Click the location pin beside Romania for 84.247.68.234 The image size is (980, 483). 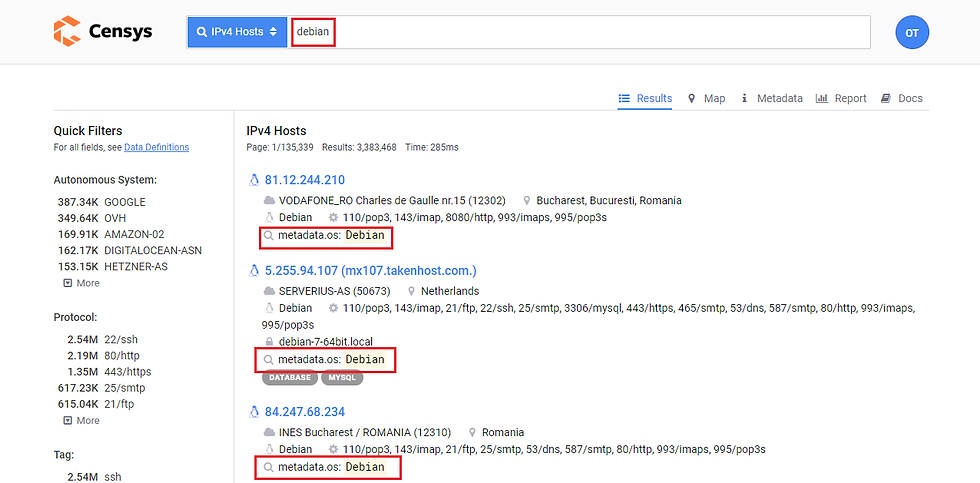point(472,433)
